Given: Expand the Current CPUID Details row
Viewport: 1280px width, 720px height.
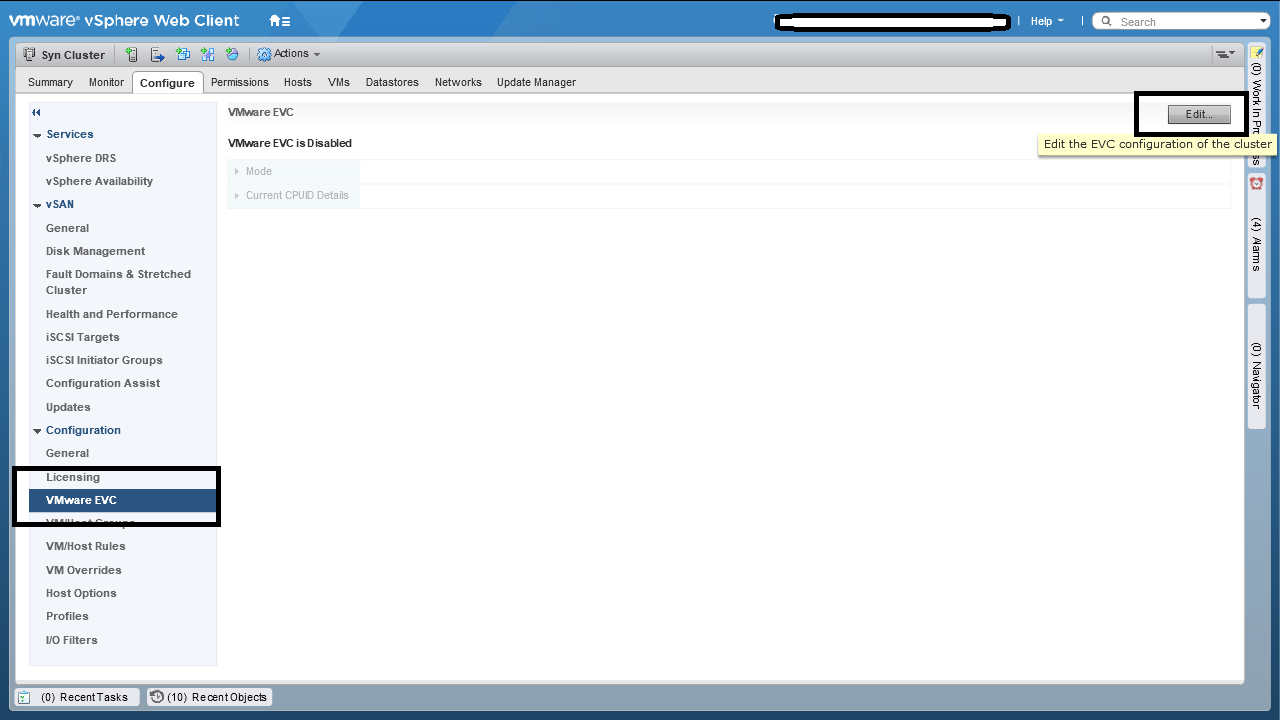Looking at the screenshot, I should pyautogui.click(x=236, y=196).
